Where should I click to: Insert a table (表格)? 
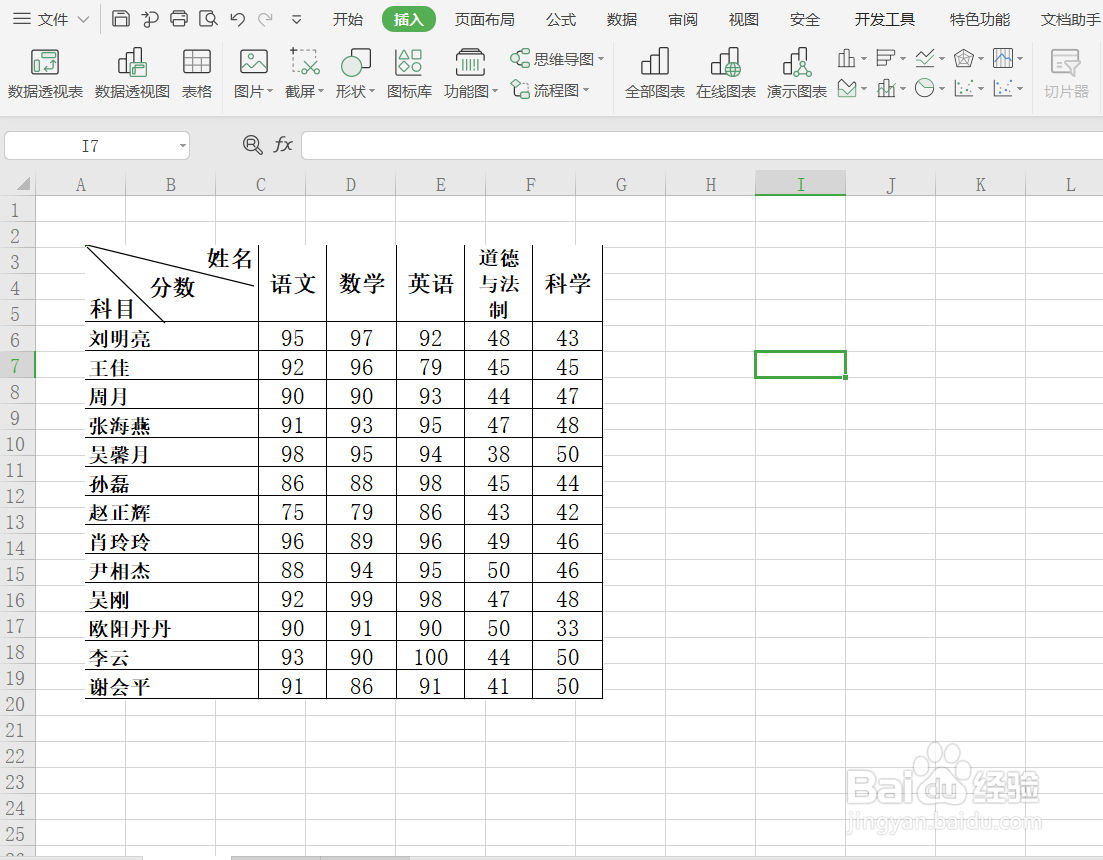[x=197, y=72]
